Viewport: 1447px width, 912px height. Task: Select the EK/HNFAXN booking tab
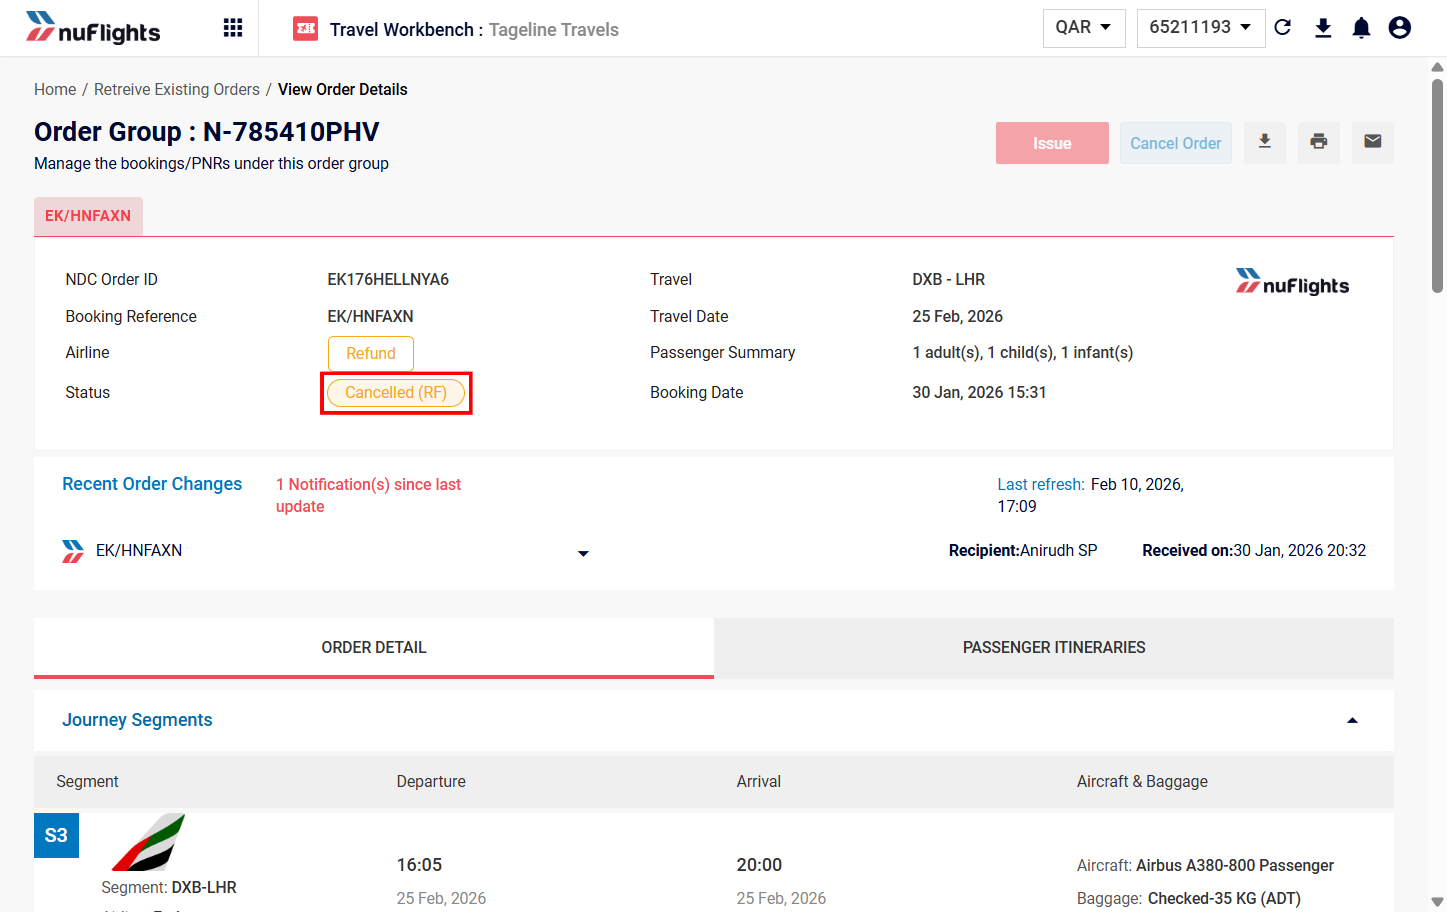(88, 216)
